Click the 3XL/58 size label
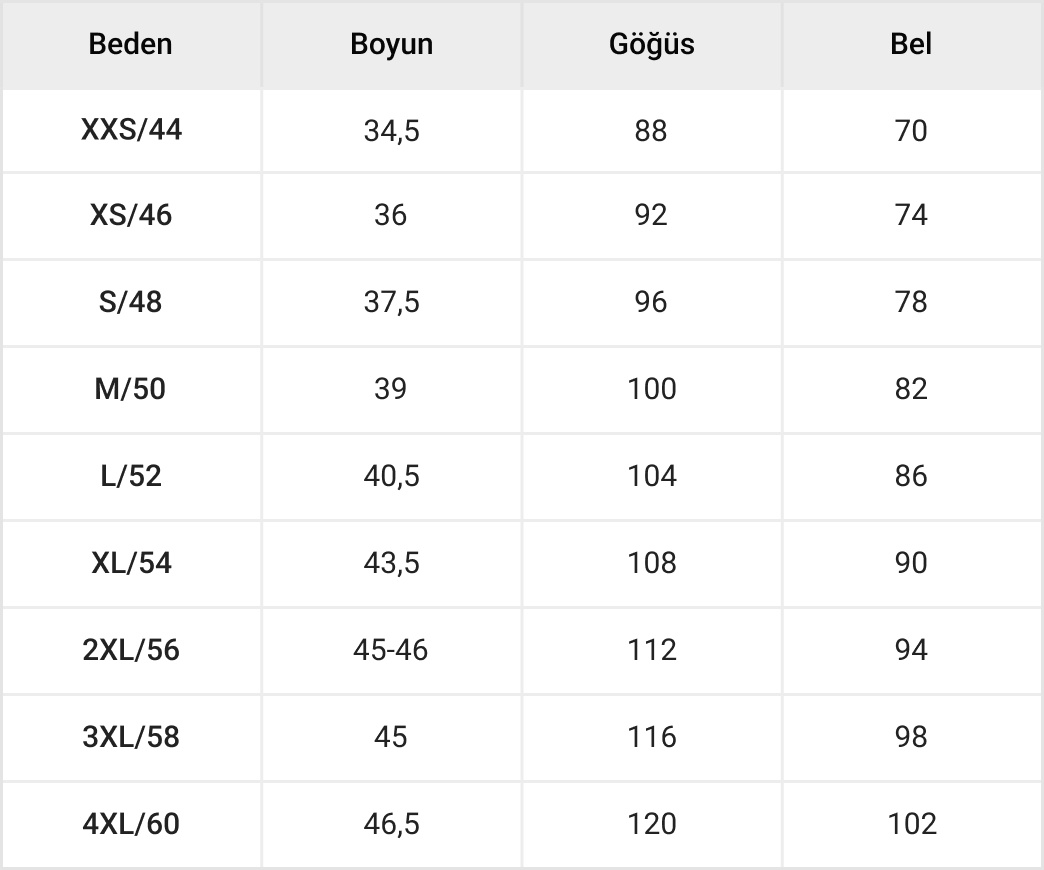1044x870 pixels. coord(131,737)
